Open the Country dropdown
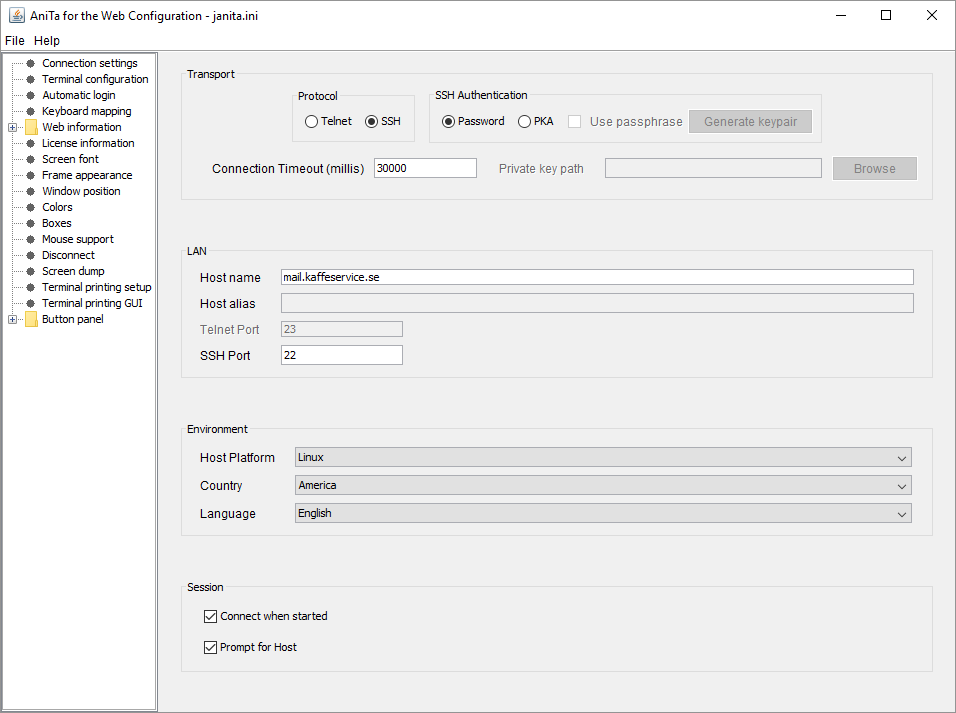 pos(603,485)
